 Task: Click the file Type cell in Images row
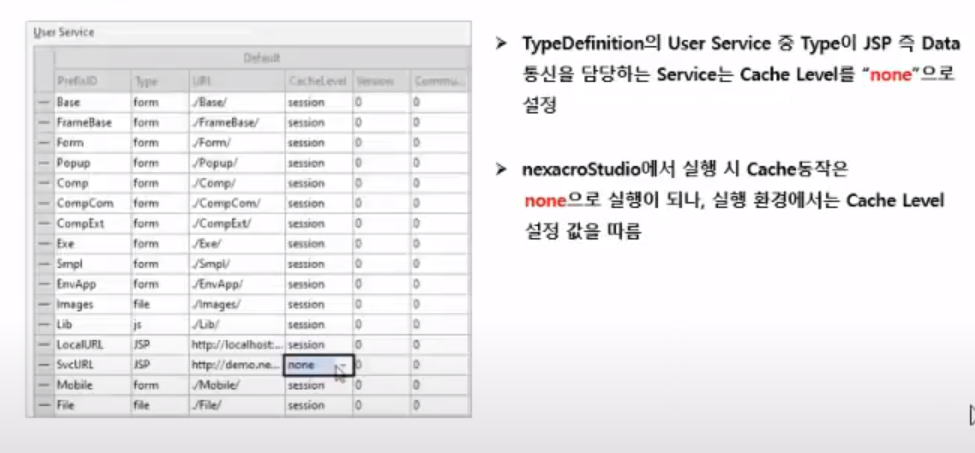pos(160,304)
